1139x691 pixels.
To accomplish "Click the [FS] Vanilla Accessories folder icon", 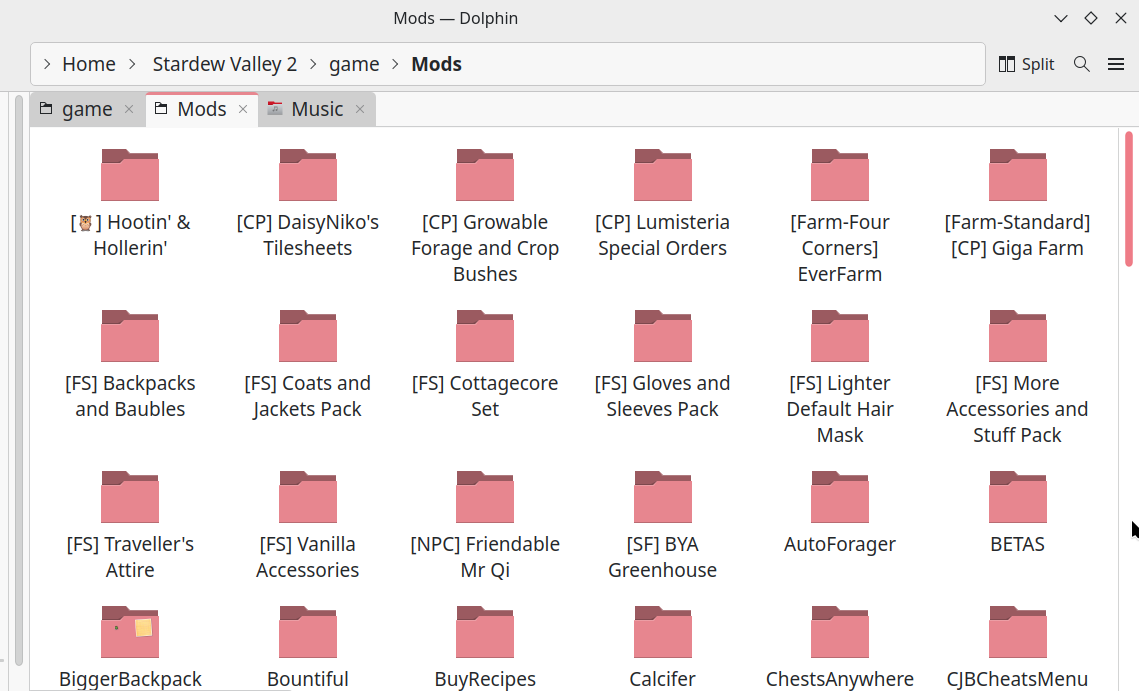I will click(308, 498).
